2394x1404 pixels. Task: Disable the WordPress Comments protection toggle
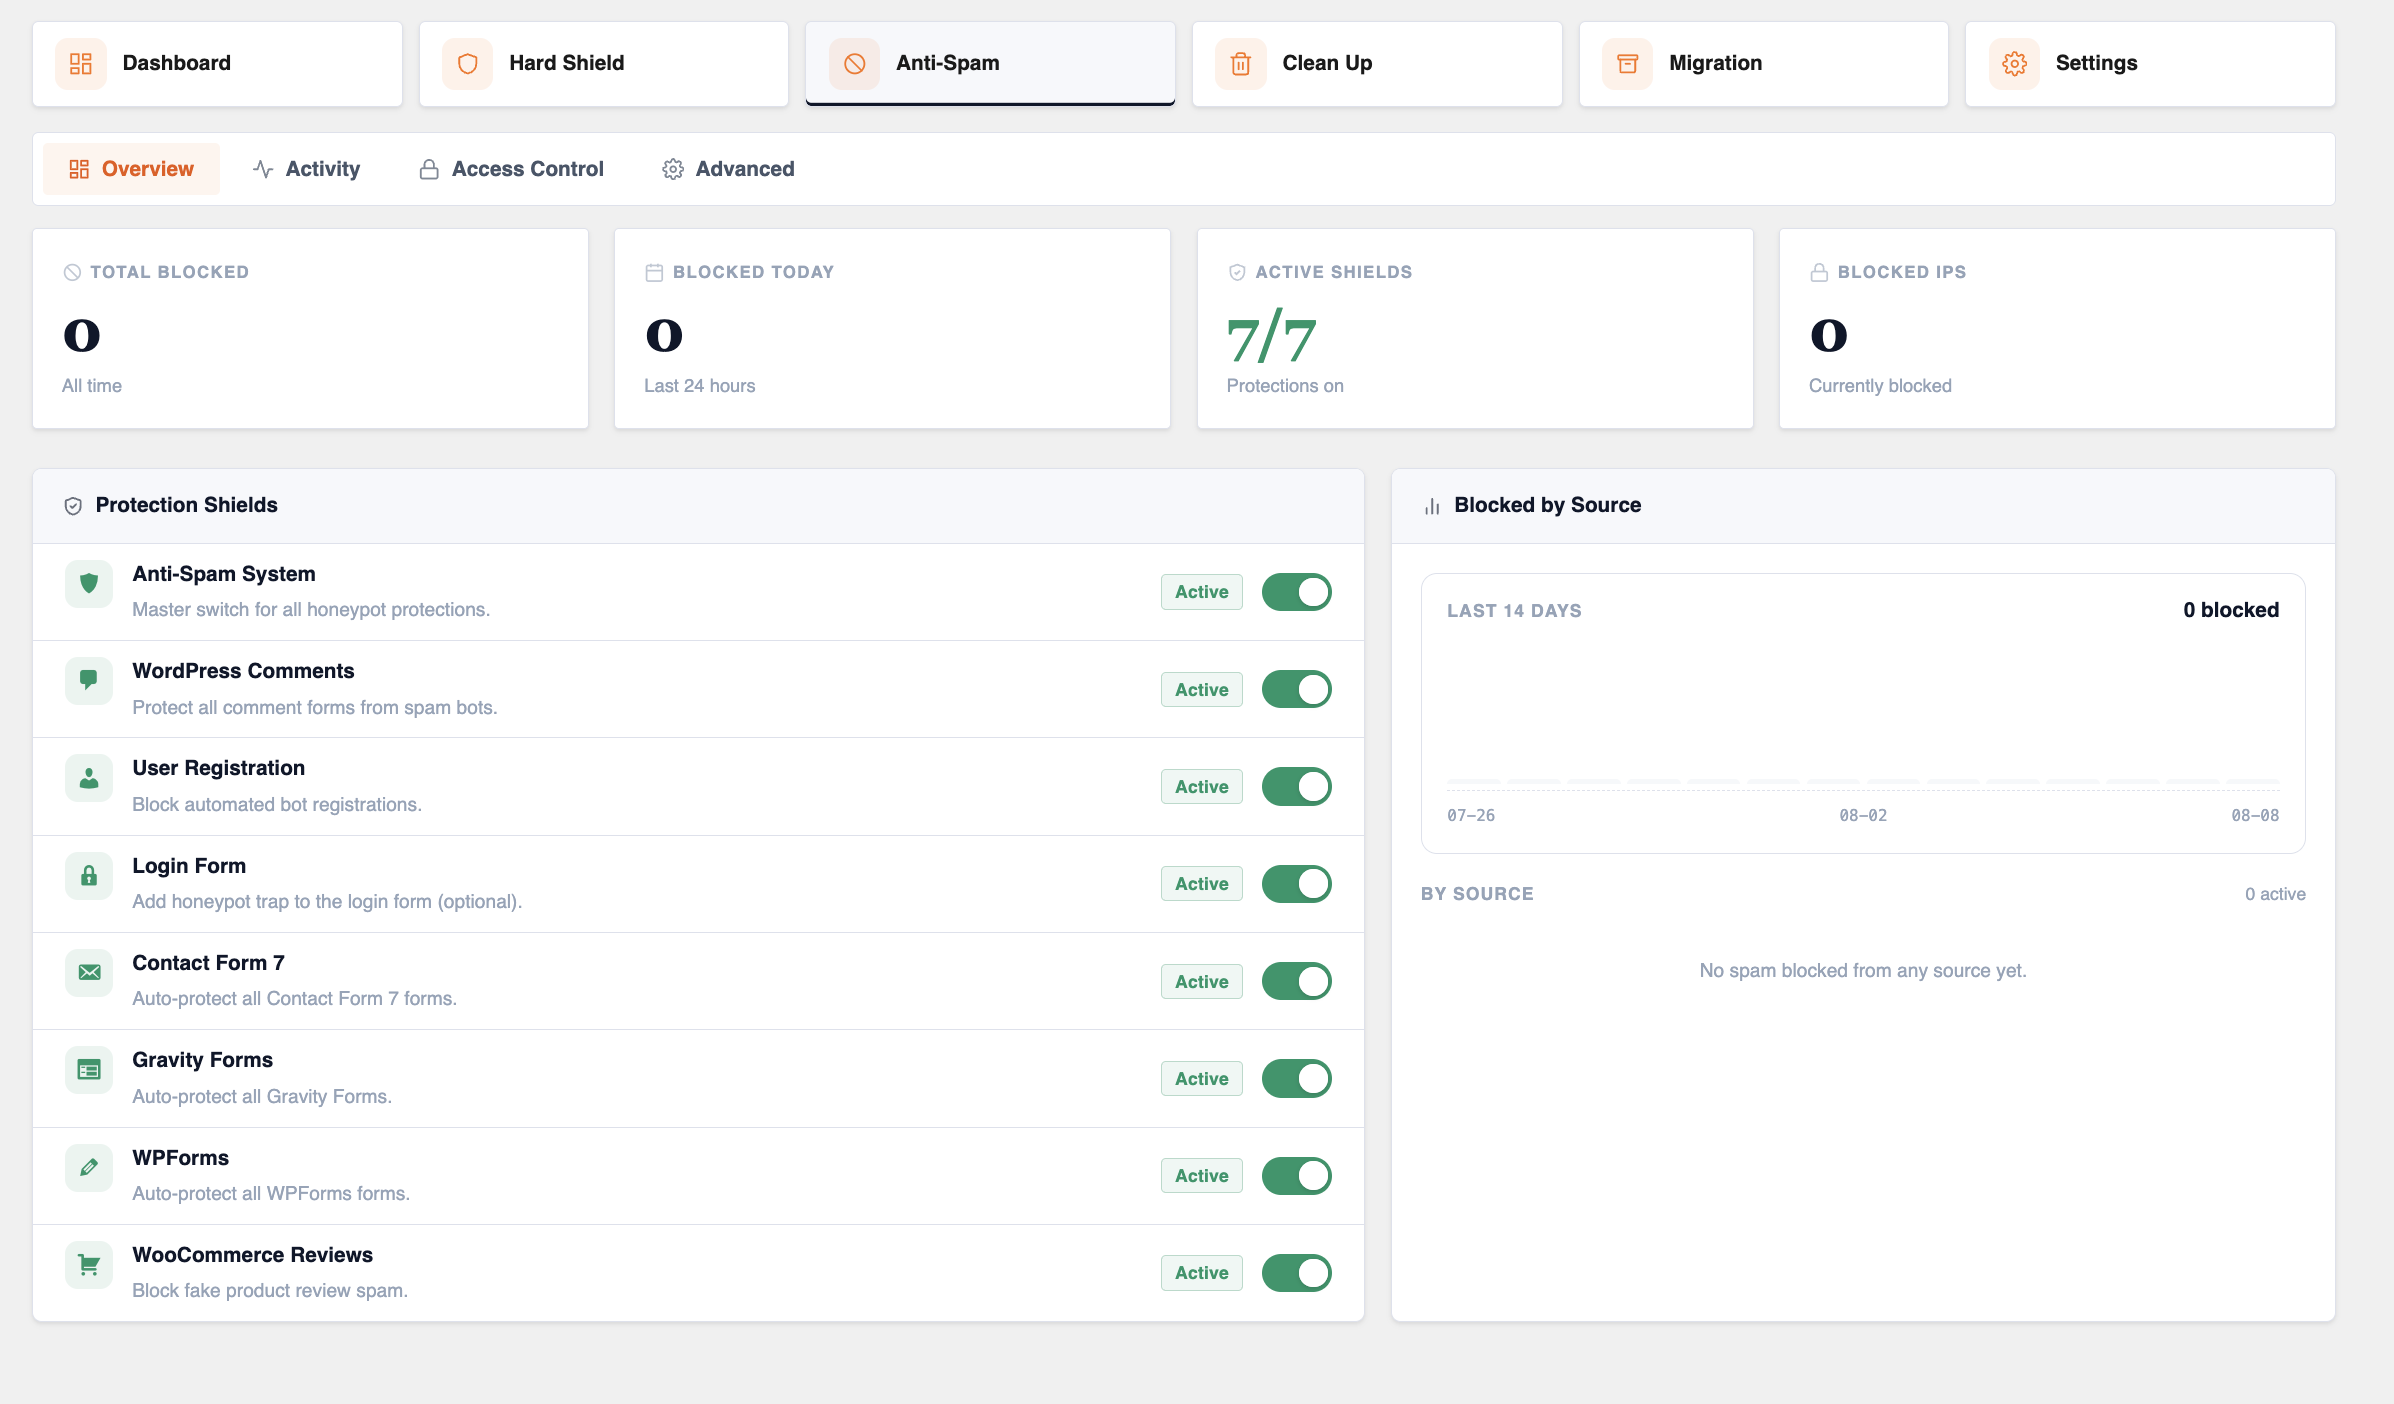1296,689
